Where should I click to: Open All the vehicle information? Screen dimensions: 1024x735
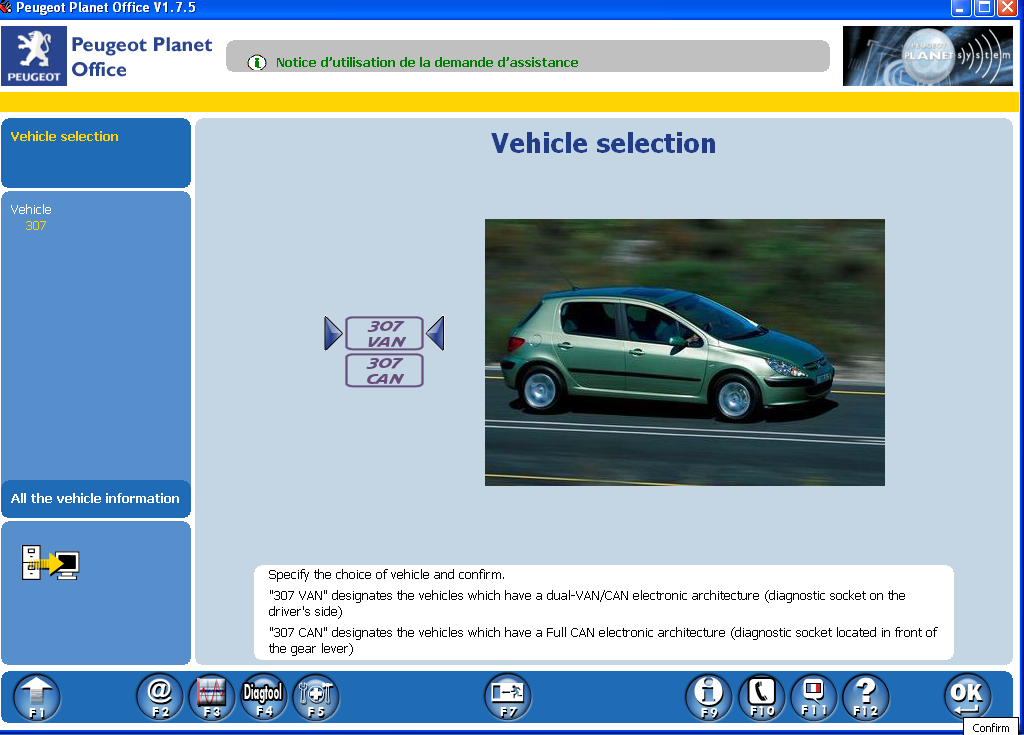(x=96, y=498)
